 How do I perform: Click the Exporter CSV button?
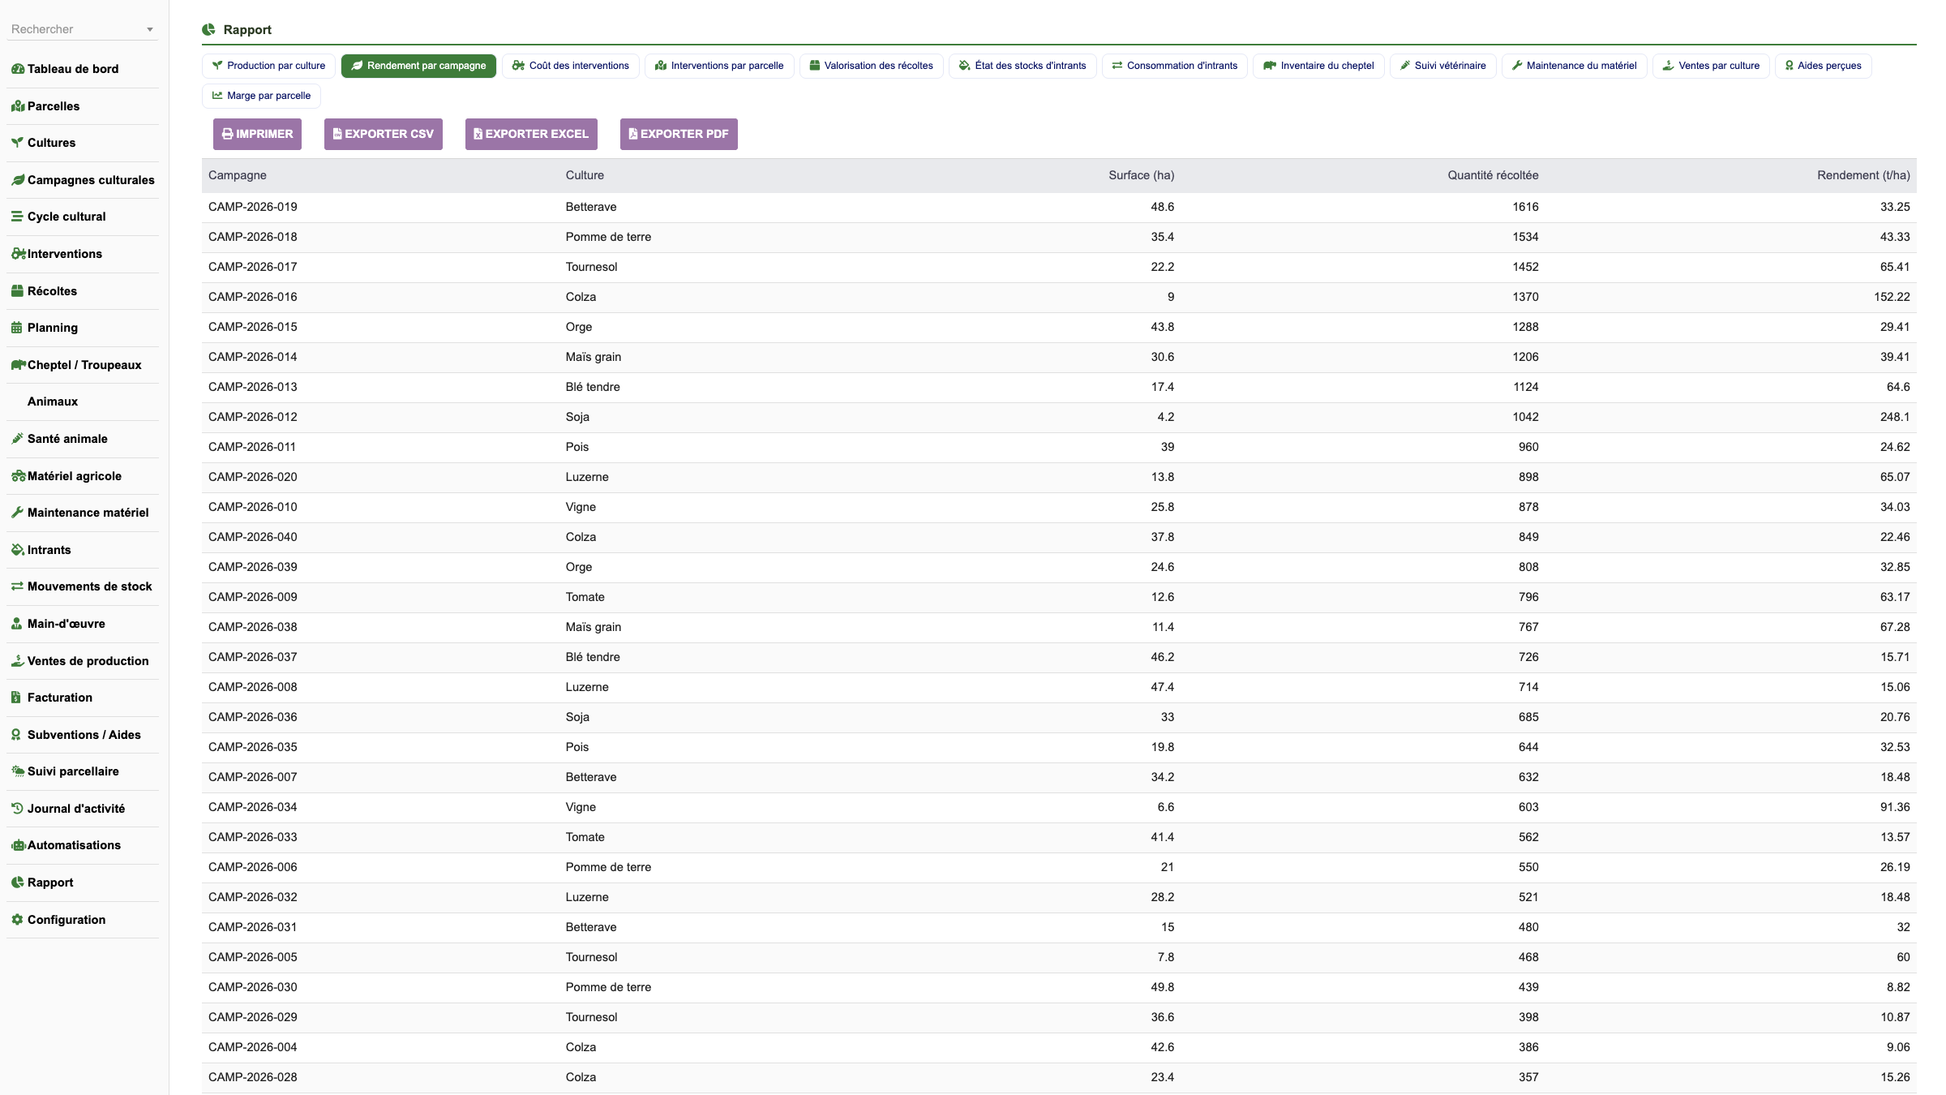383,134
